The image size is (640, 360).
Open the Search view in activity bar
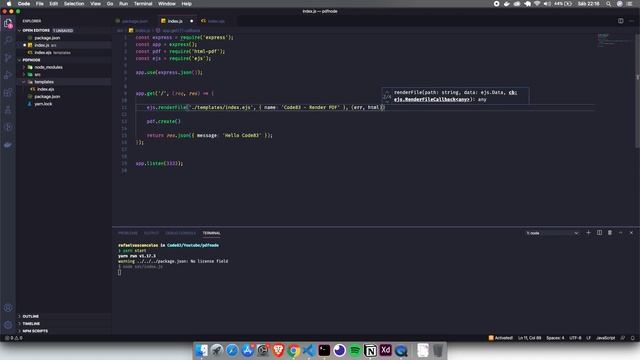8,40
